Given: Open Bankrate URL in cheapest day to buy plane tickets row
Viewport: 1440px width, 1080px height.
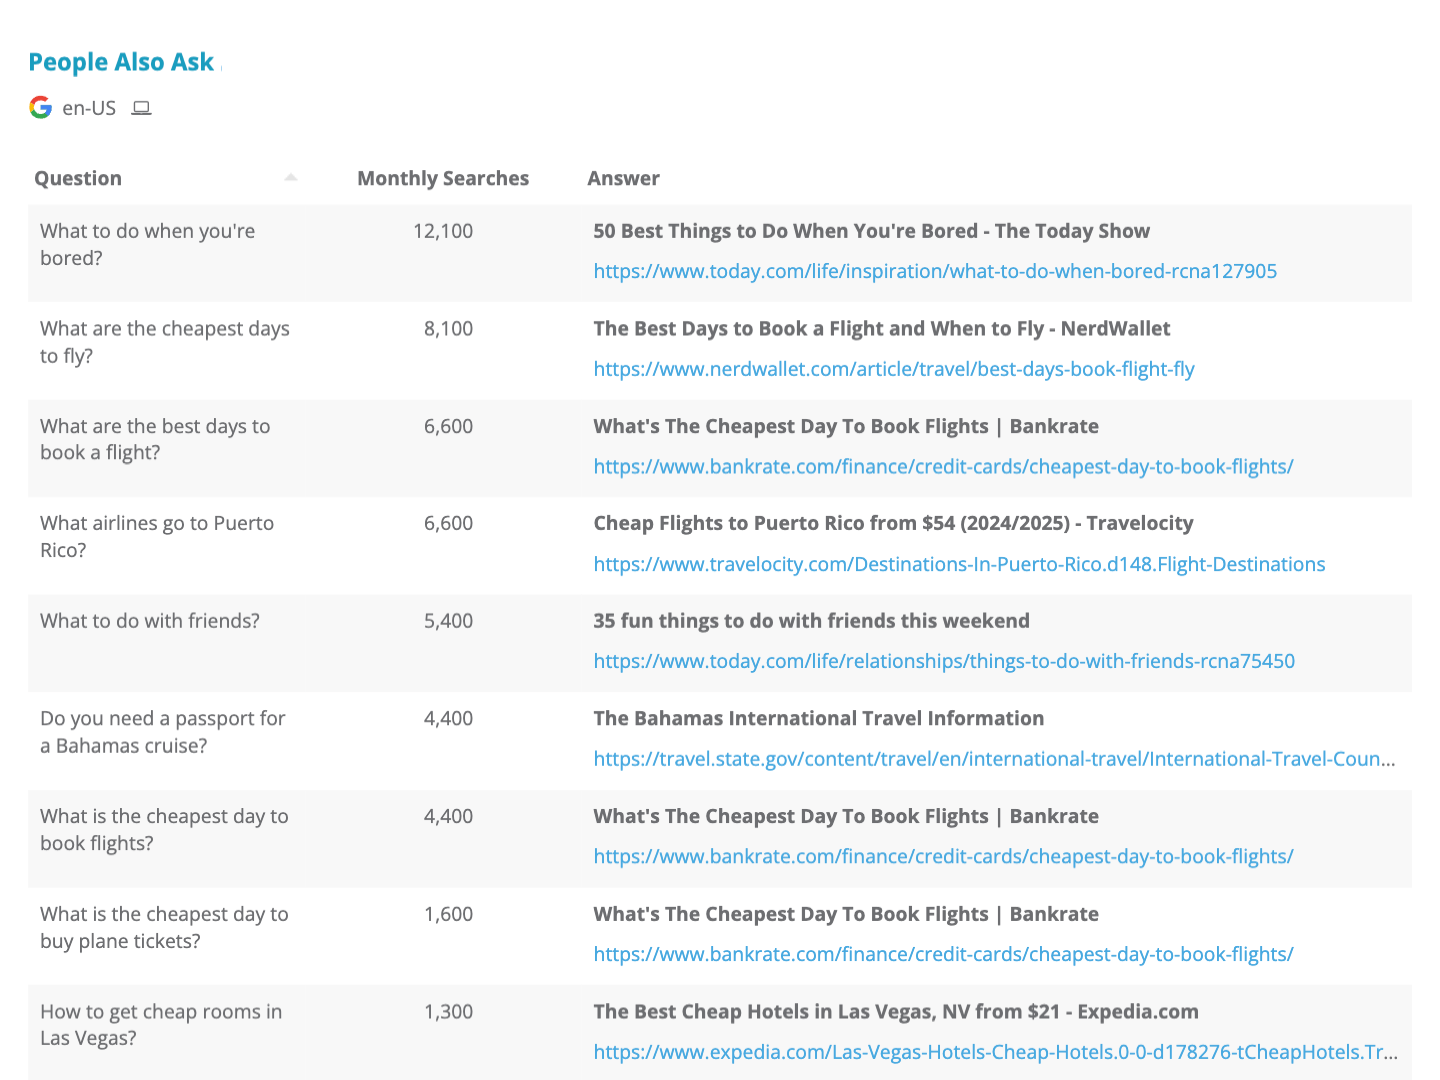Looking at the screenshot, I should 943,954.
